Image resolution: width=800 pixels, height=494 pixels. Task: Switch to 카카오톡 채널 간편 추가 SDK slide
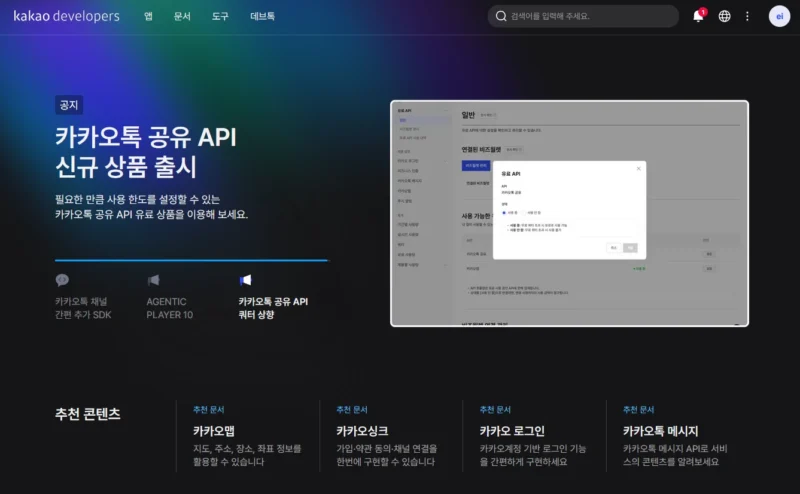point(83,308)
